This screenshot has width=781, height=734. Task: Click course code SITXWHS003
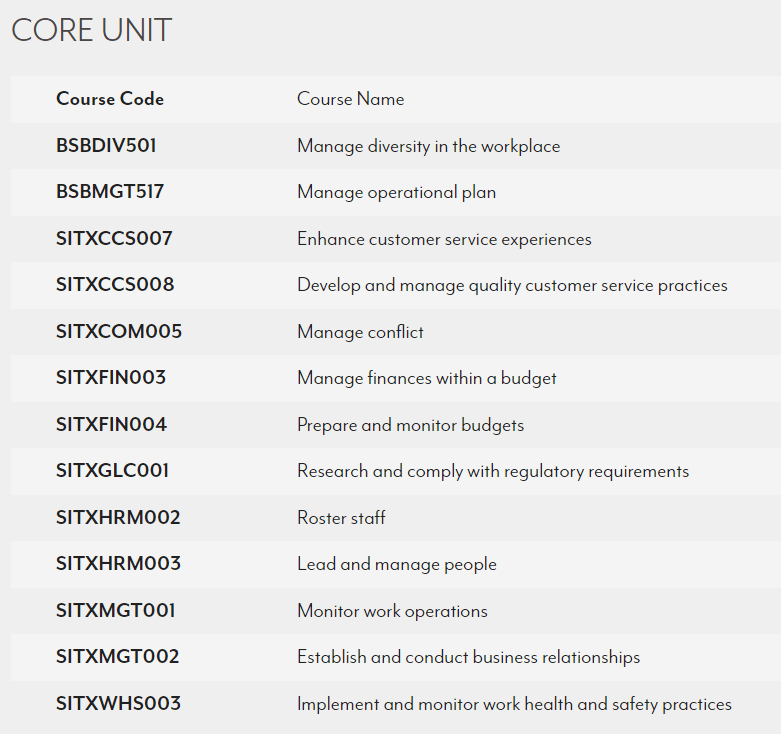(x=118, y=704)
